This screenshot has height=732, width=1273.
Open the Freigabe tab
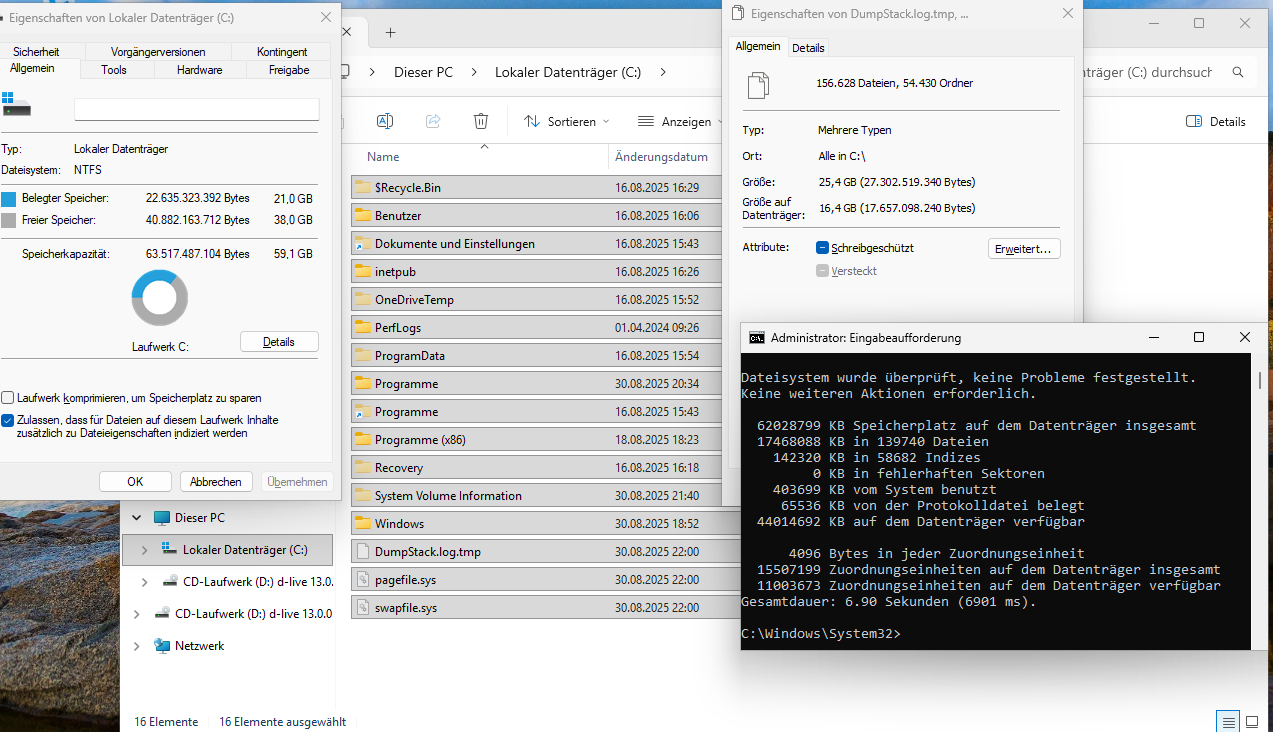coord(289,70)
